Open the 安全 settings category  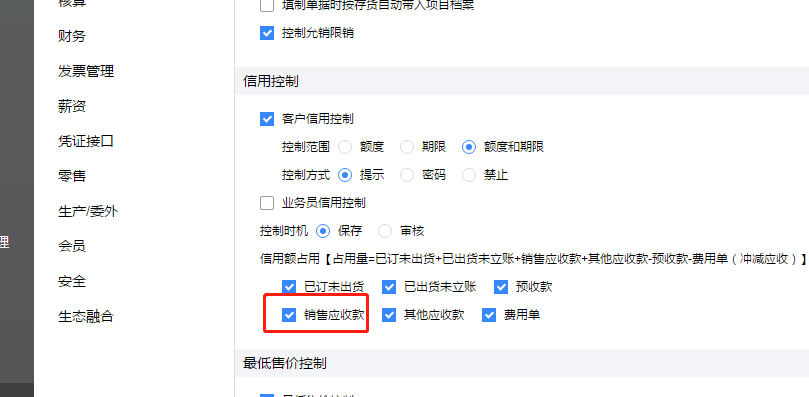(72, 281)
